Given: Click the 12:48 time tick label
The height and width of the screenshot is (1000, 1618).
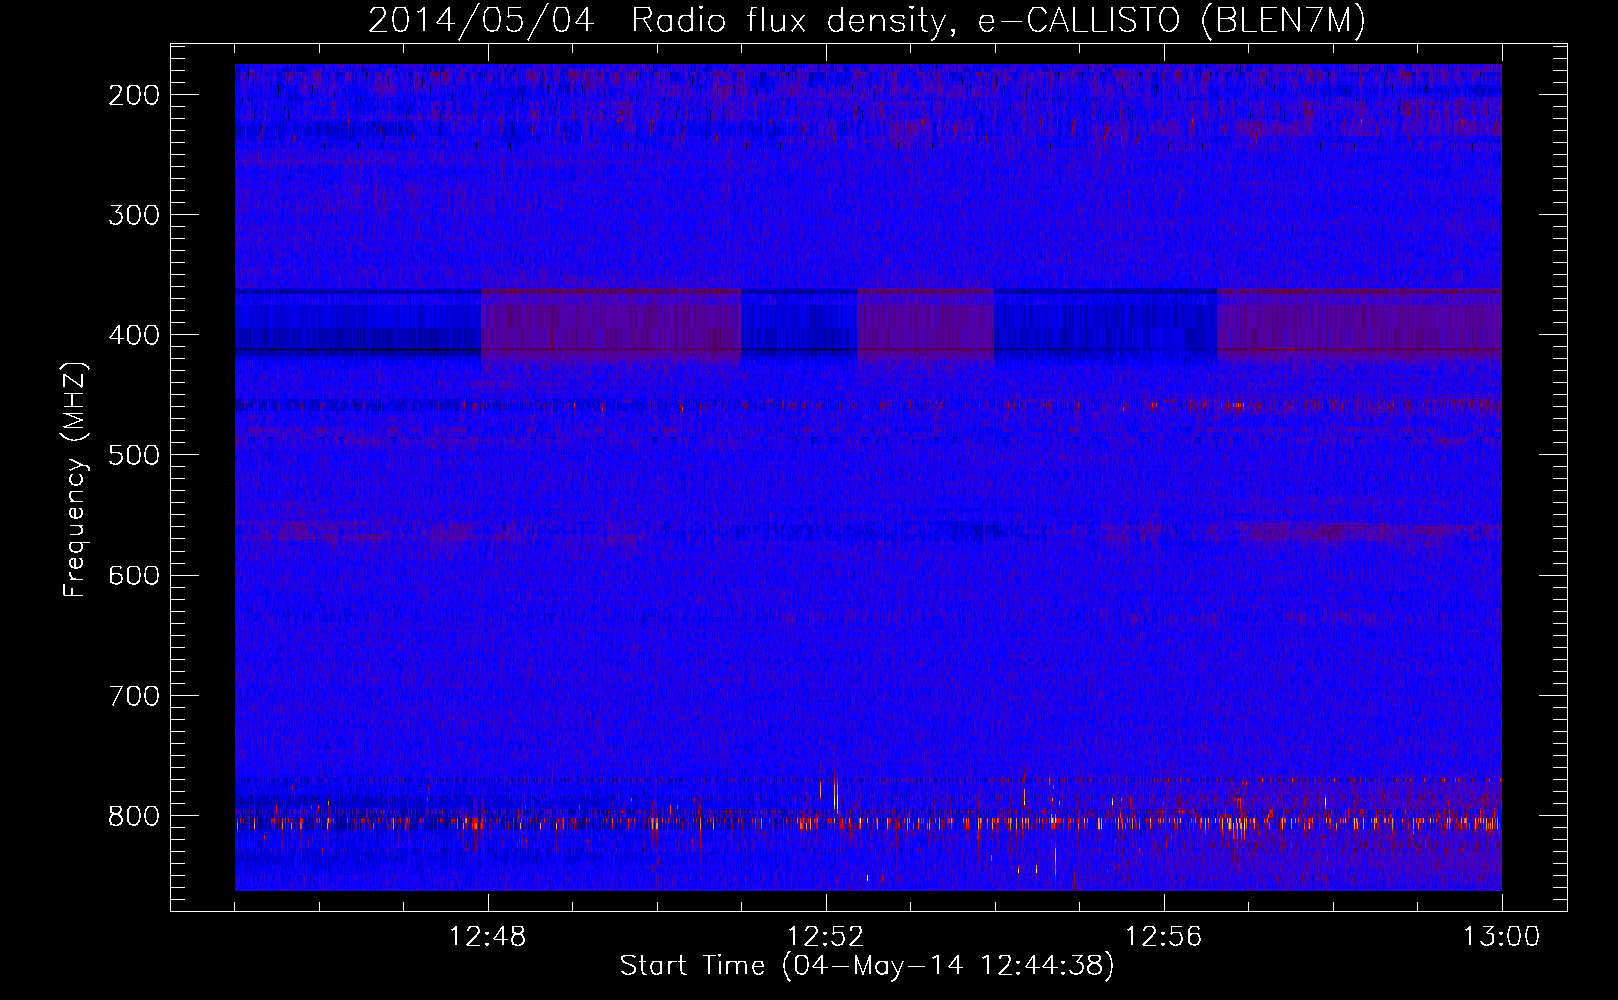Looking at the screenshot, I should tap(488, 937).
